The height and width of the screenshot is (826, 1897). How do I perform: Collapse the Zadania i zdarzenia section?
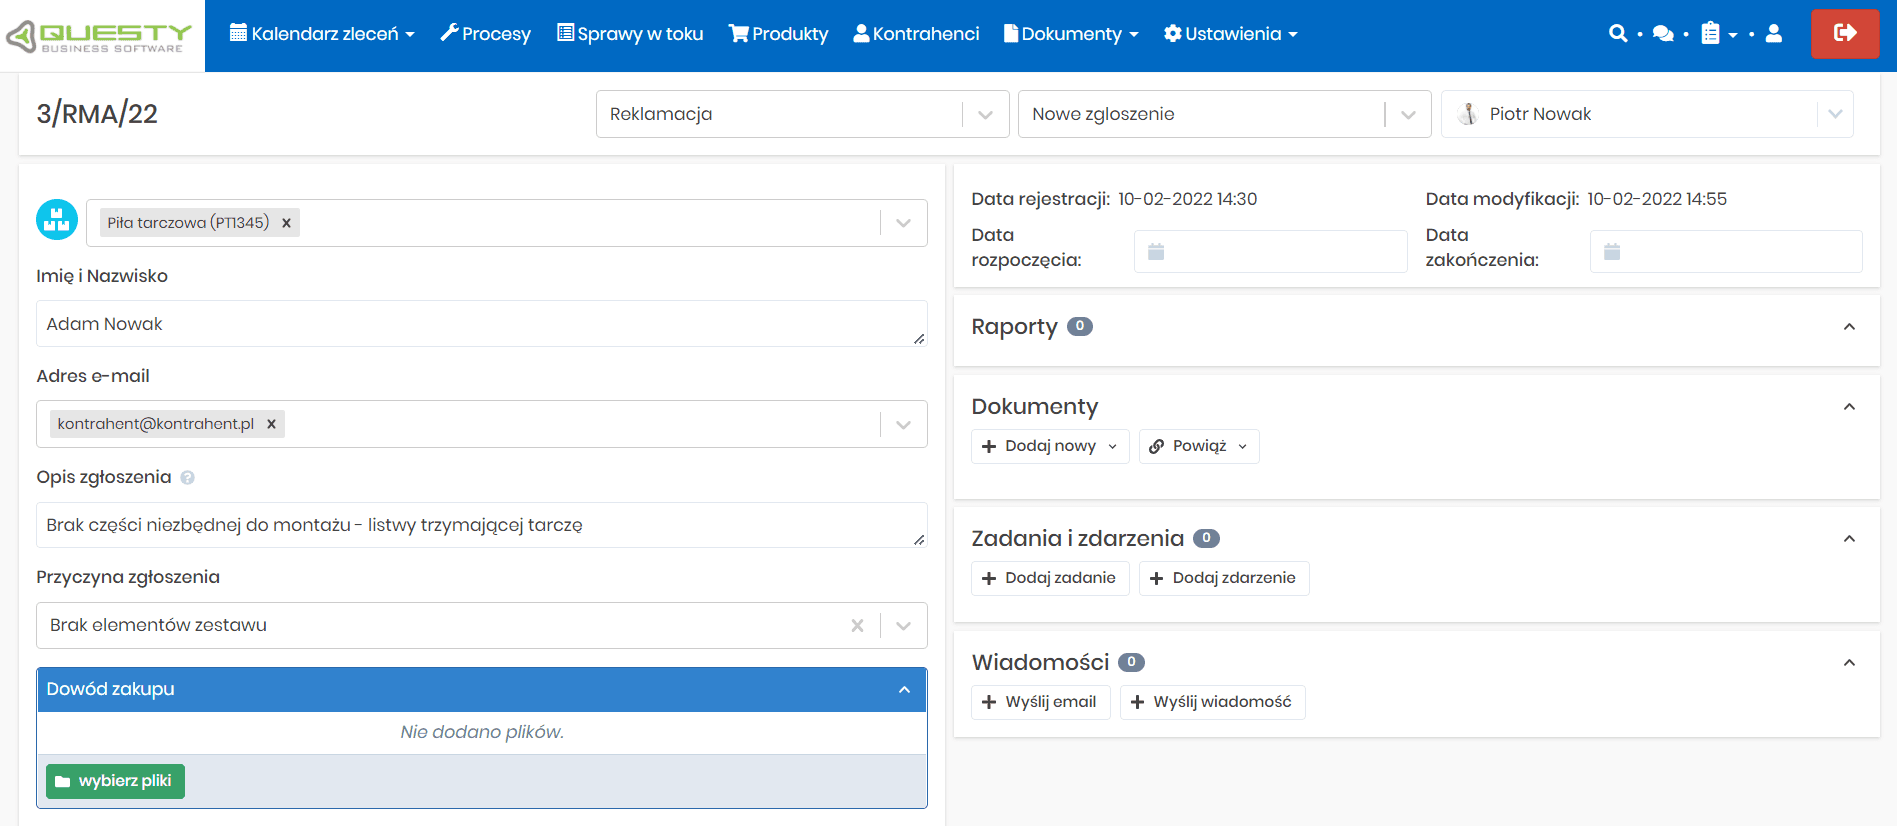(x=1849, y=539)
